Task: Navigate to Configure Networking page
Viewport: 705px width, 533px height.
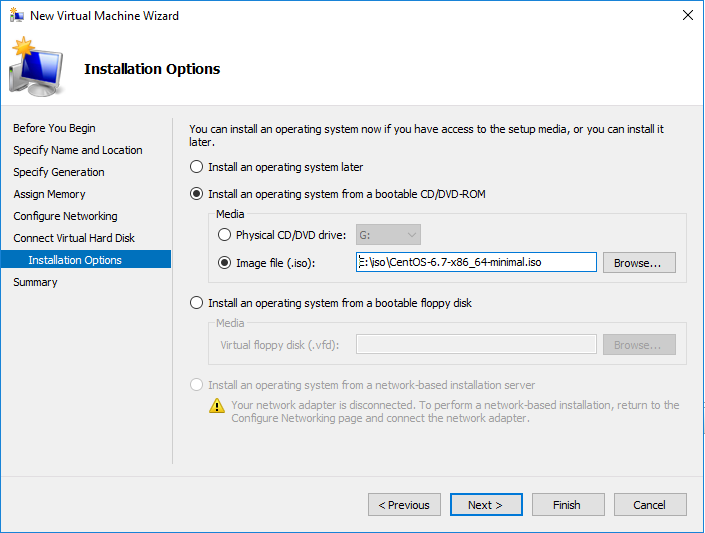Action: tap(66, 216)
